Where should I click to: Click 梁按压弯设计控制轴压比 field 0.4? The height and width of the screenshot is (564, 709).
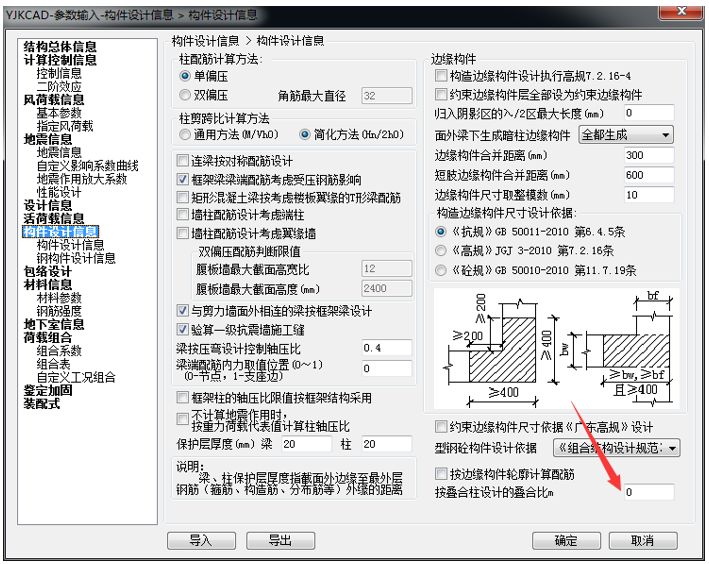(387, 348)
